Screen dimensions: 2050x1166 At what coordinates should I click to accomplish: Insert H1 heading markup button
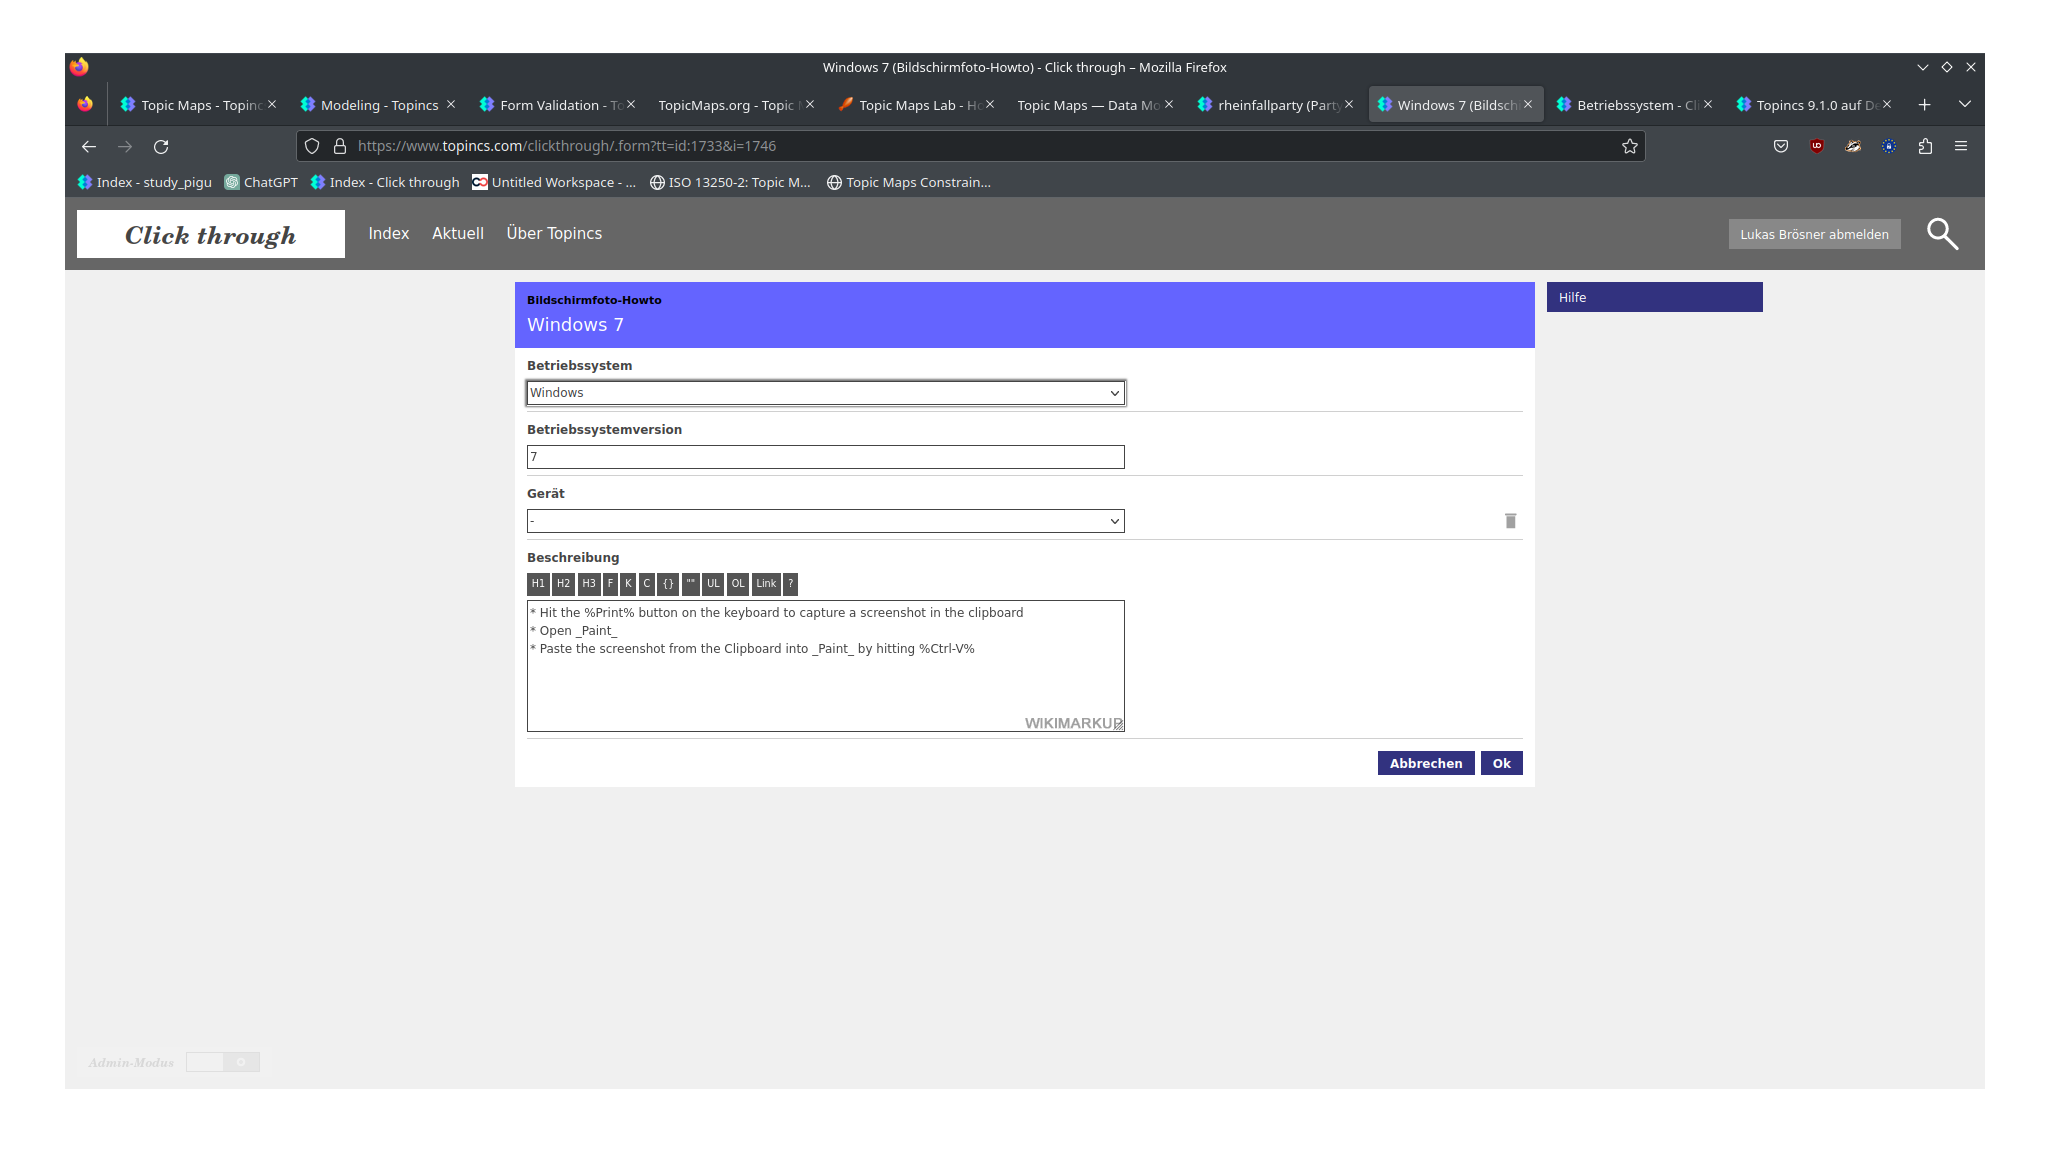click(538, 584)
